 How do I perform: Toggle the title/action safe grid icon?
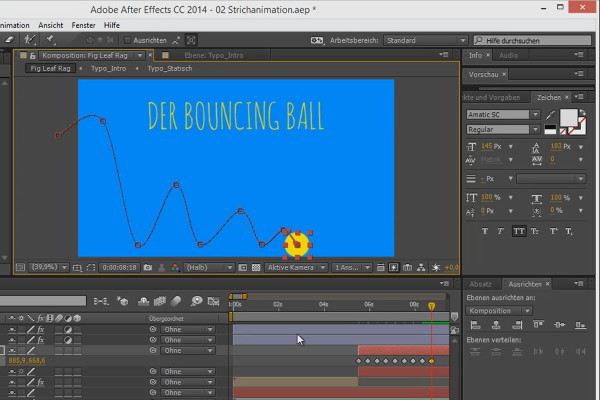click(x=77, y=268)
